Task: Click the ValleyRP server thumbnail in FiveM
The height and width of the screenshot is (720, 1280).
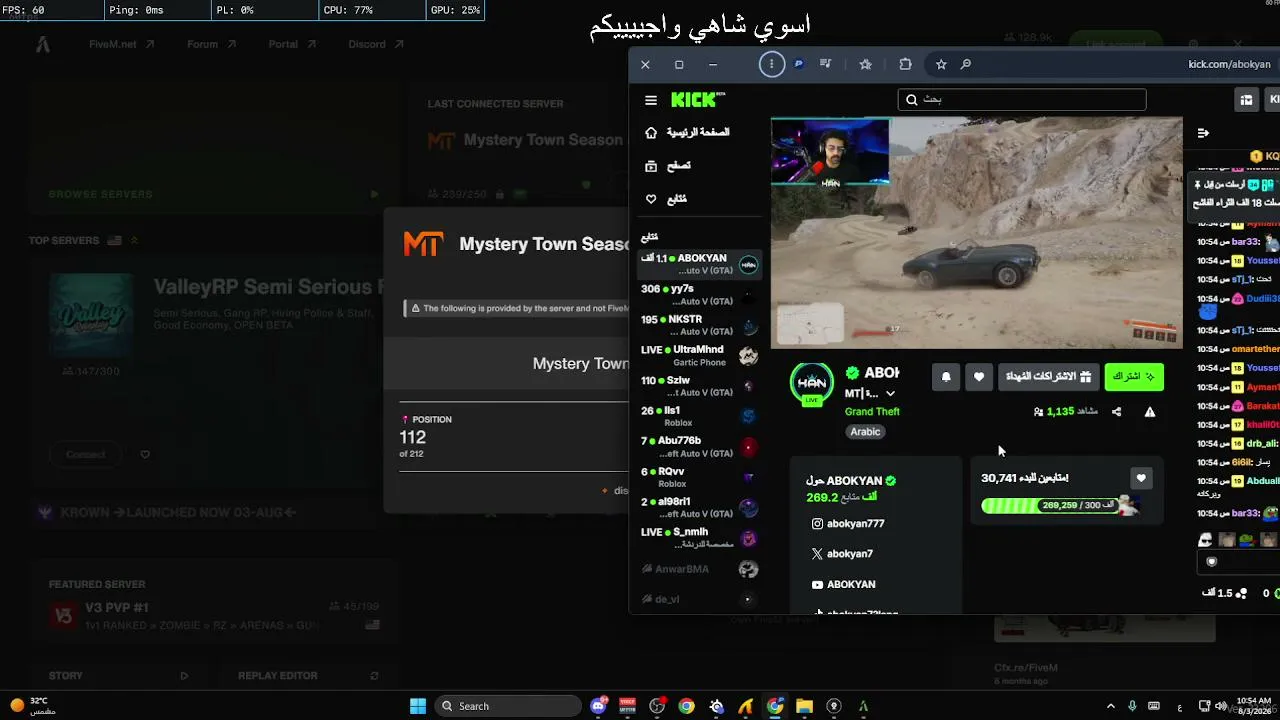Action: pyautogui.click(x=91, y=316)
